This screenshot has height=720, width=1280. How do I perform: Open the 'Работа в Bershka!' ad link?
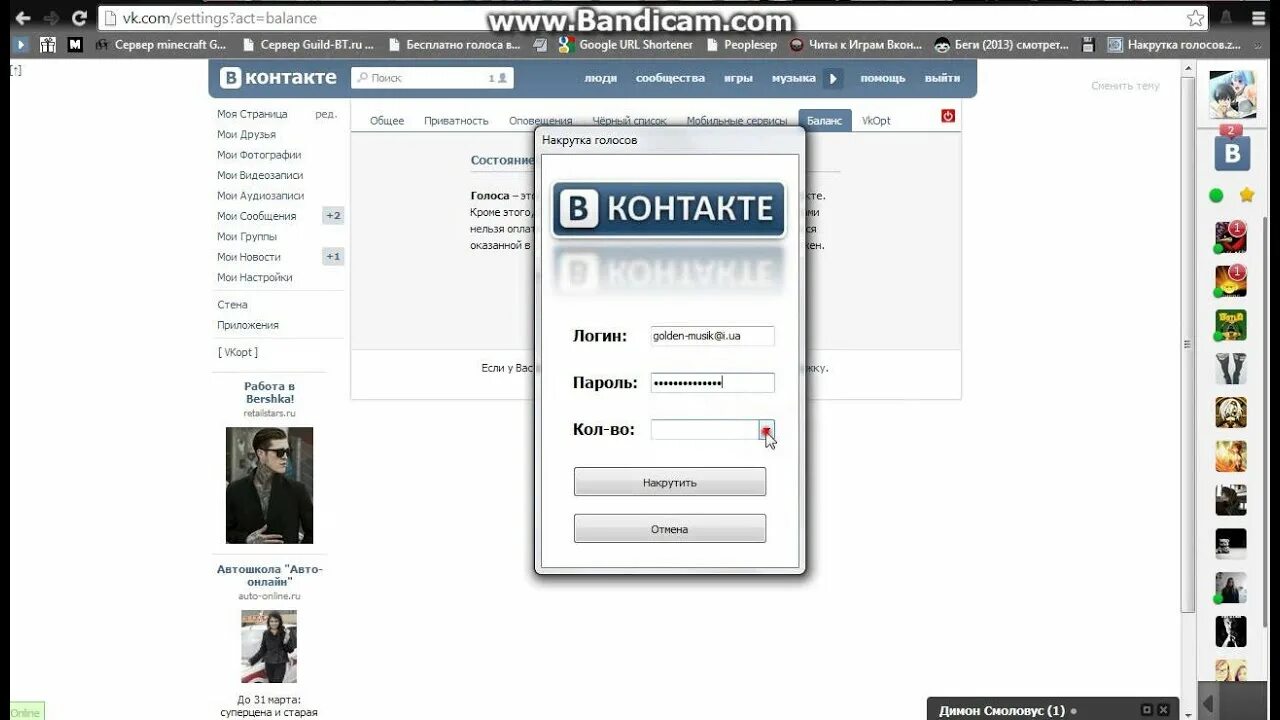[269, 392]
